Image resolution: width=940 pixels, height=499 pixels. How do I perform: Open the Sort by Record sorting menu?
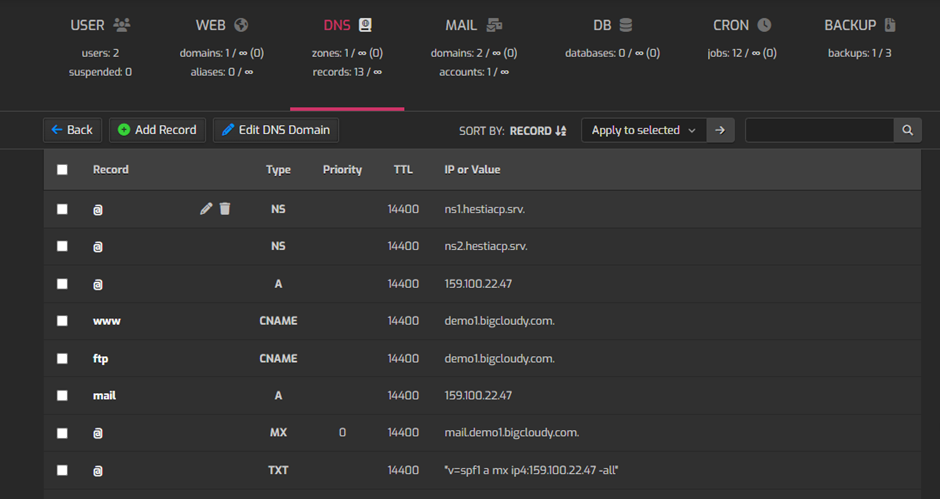tap(538, 130)
